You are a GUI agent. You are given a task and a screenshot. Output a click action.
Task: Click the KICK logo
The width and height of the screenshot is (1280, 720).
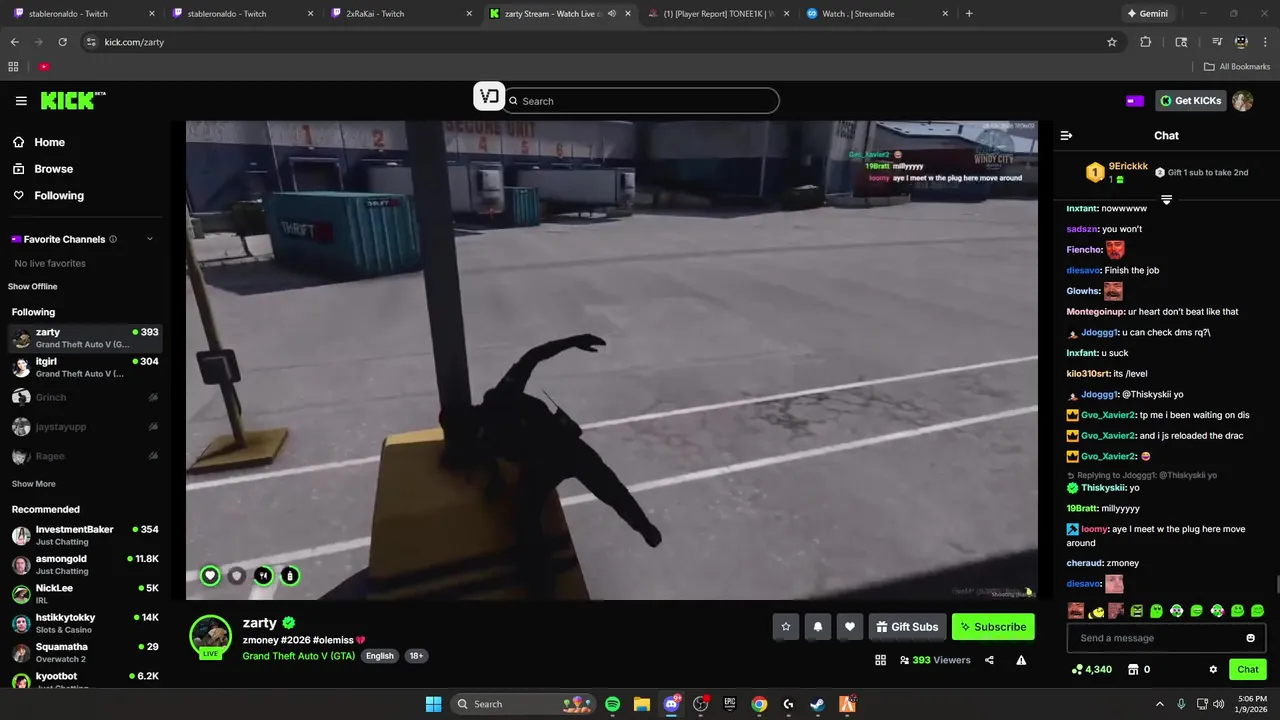72,101
